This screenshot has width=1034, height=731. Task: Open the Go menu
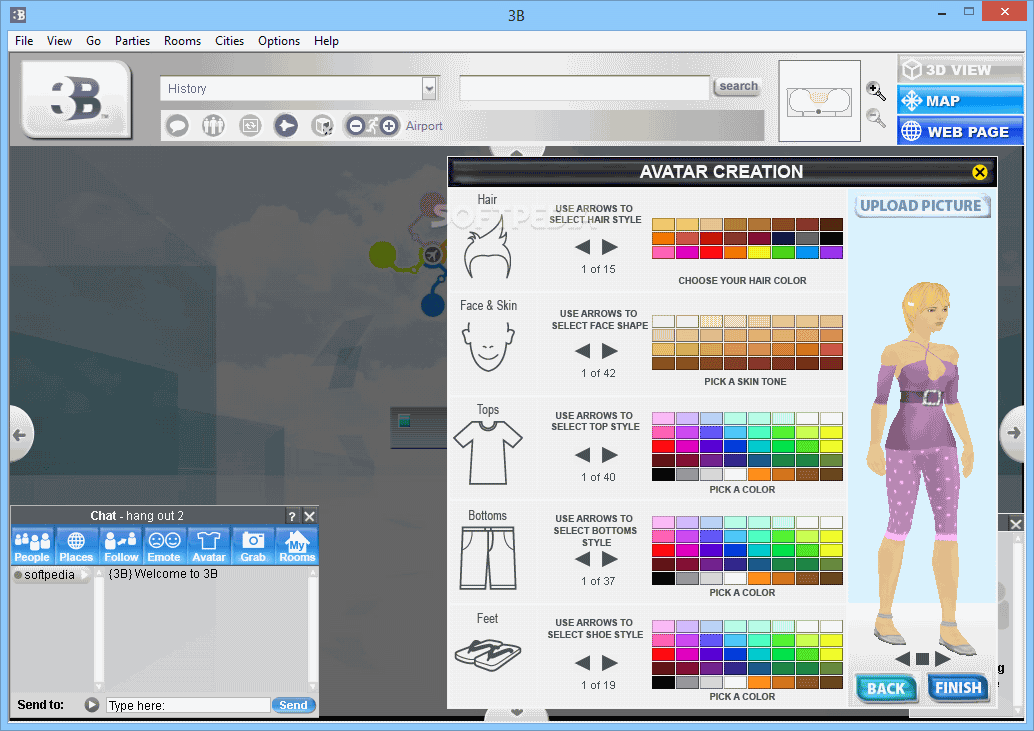tap(94, 41)
